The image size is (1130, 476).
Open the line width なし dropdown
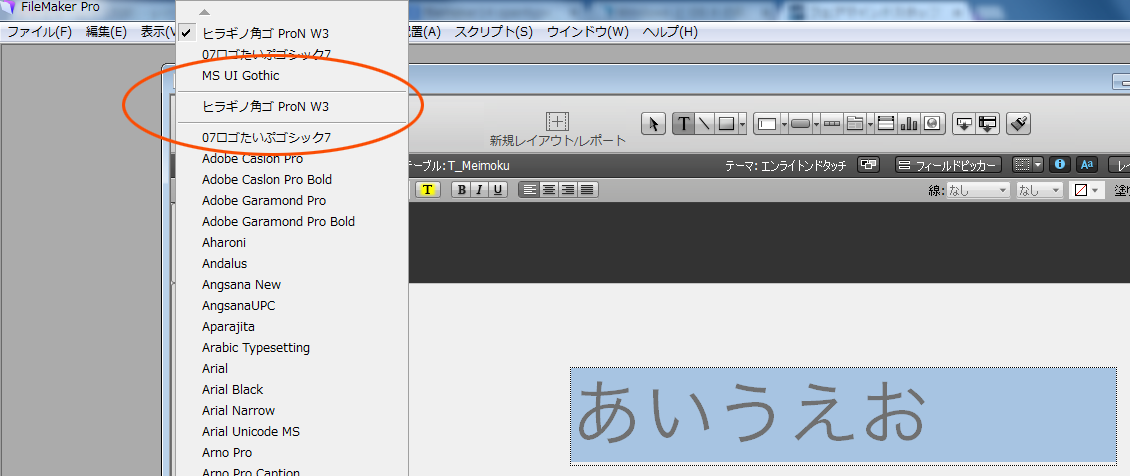[1040, 191]
